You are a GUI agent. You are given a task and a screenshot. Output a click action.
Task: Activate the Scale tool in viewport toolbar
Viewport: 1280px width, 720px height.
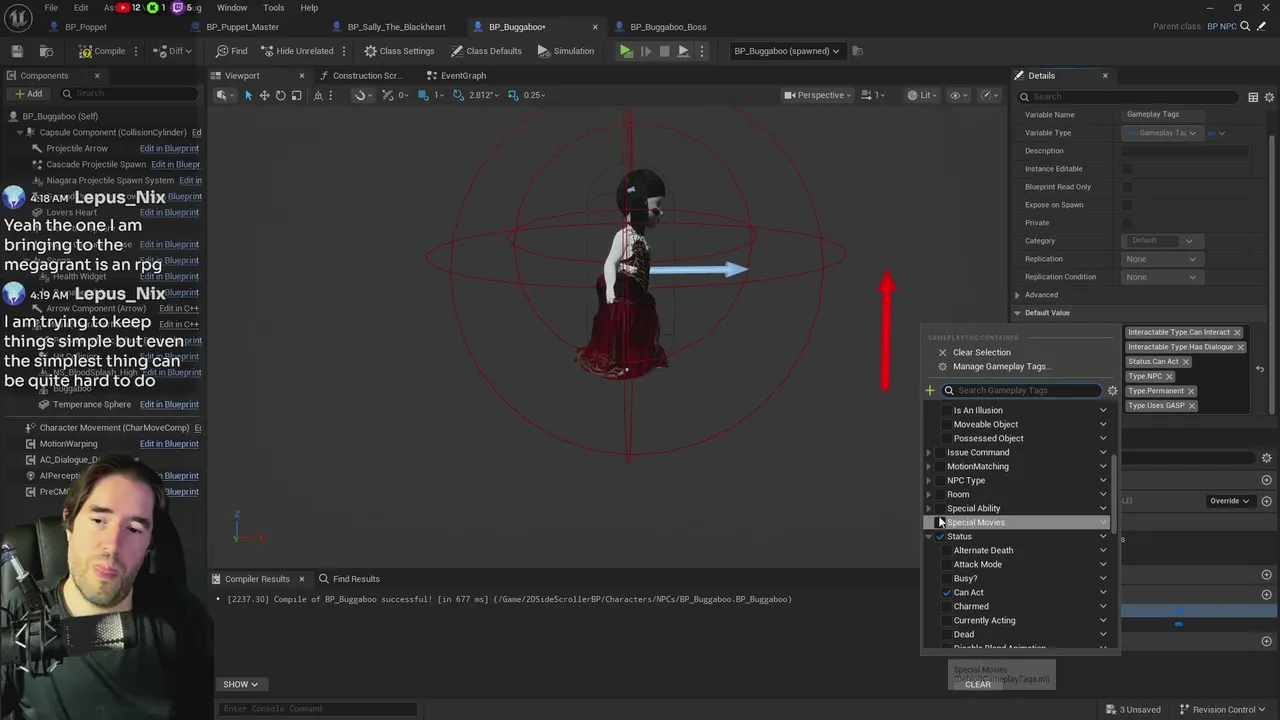click(296, 95)
